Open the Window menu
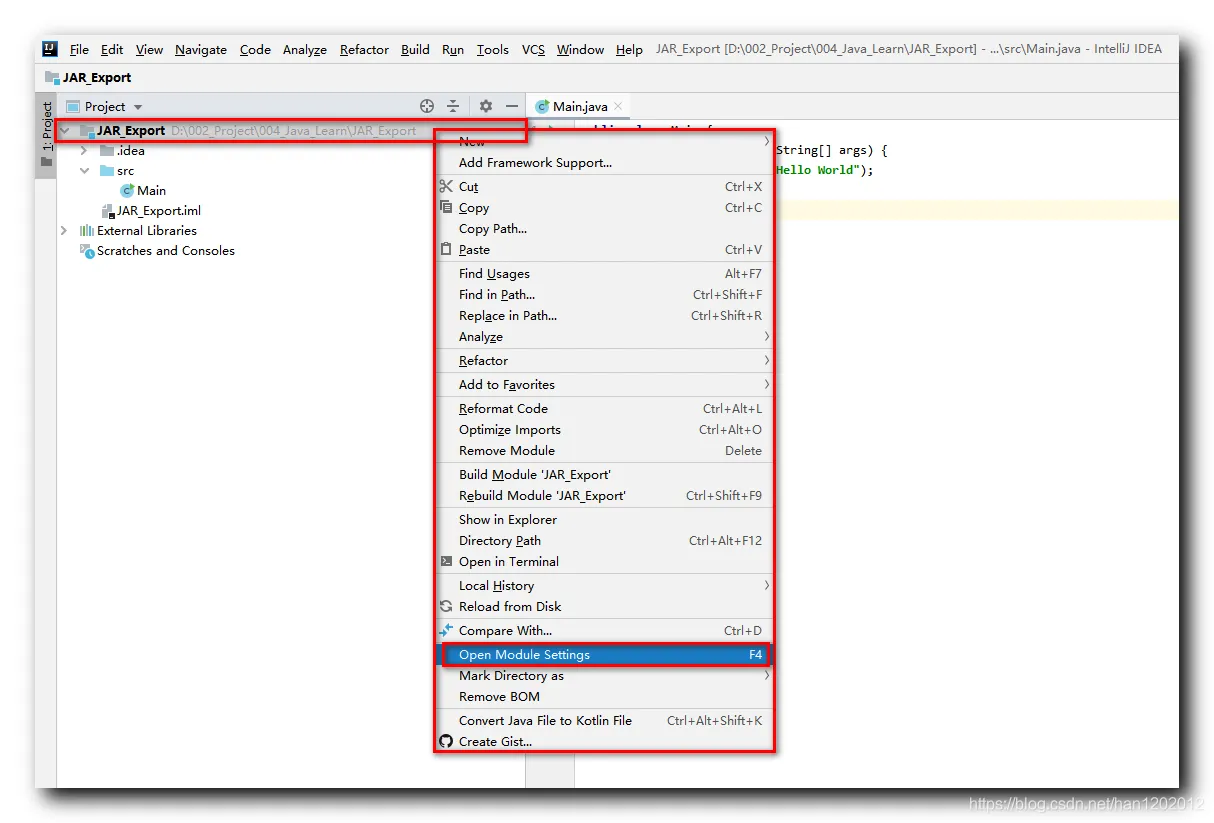This screenshot has height=823, width=1214. [580, 49]
